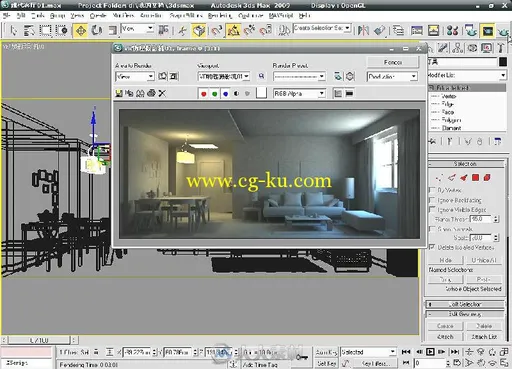Screen dimensions: 512x369
Task: Click the time slider at frame 0/100
Action: [39, 340]
